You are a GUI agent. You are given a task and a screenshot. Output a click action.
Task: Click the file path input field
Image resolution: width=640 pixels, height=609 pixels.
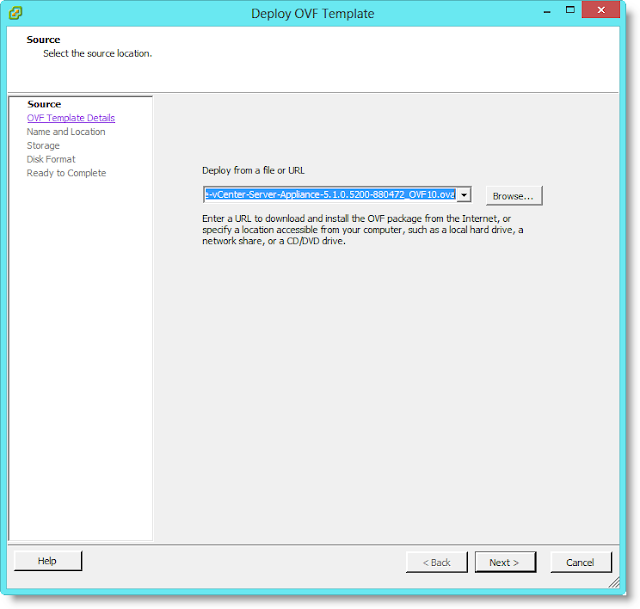point(331,195)
